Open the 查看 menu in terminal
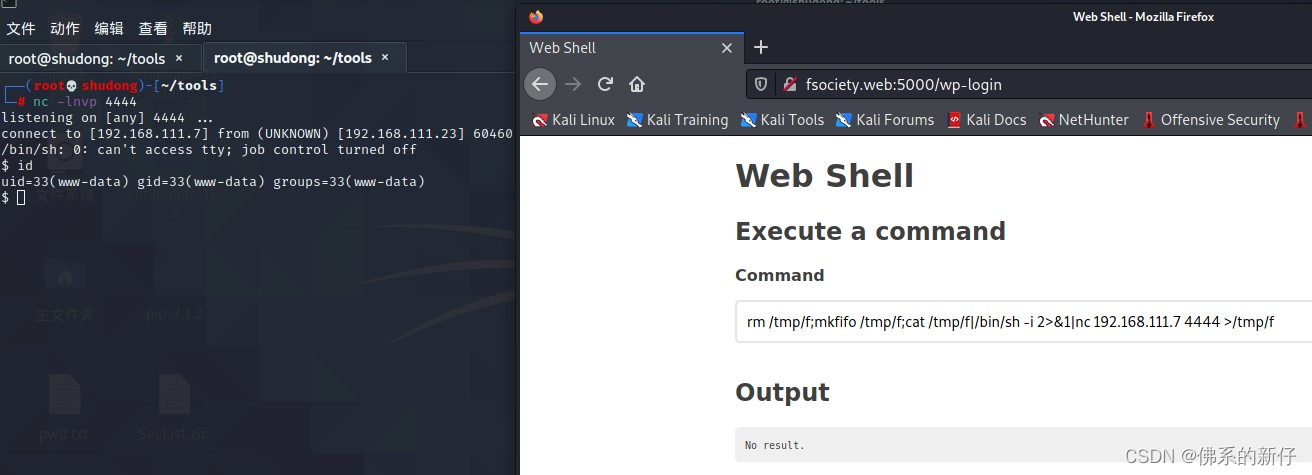Screen dimensions: 1312x475 tap(153, 28)
